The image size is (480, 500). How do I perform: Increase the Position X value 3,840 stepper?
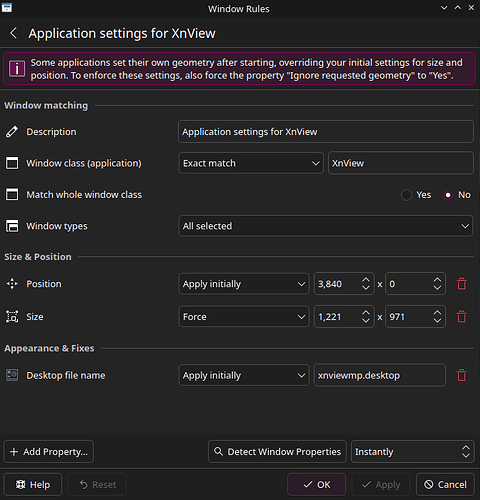tap(366, 280)
